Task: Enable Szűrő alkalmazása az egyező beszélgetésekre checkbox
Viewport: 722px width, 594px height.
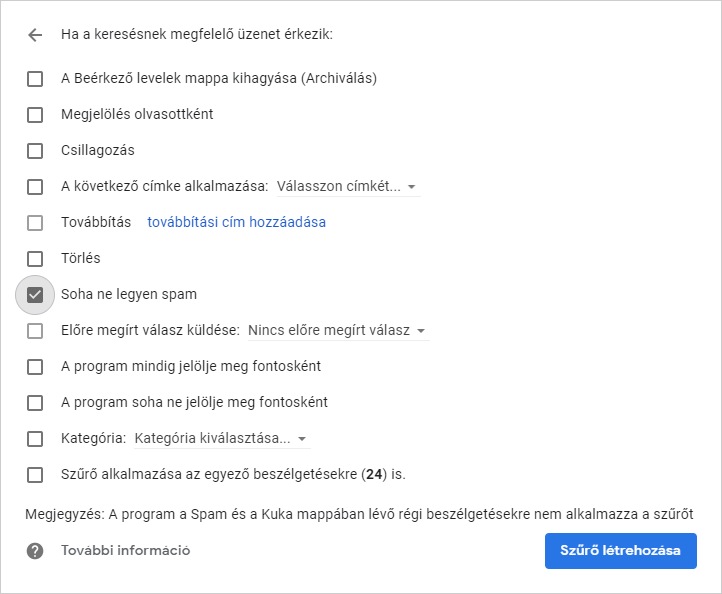Action: (35, 474)
